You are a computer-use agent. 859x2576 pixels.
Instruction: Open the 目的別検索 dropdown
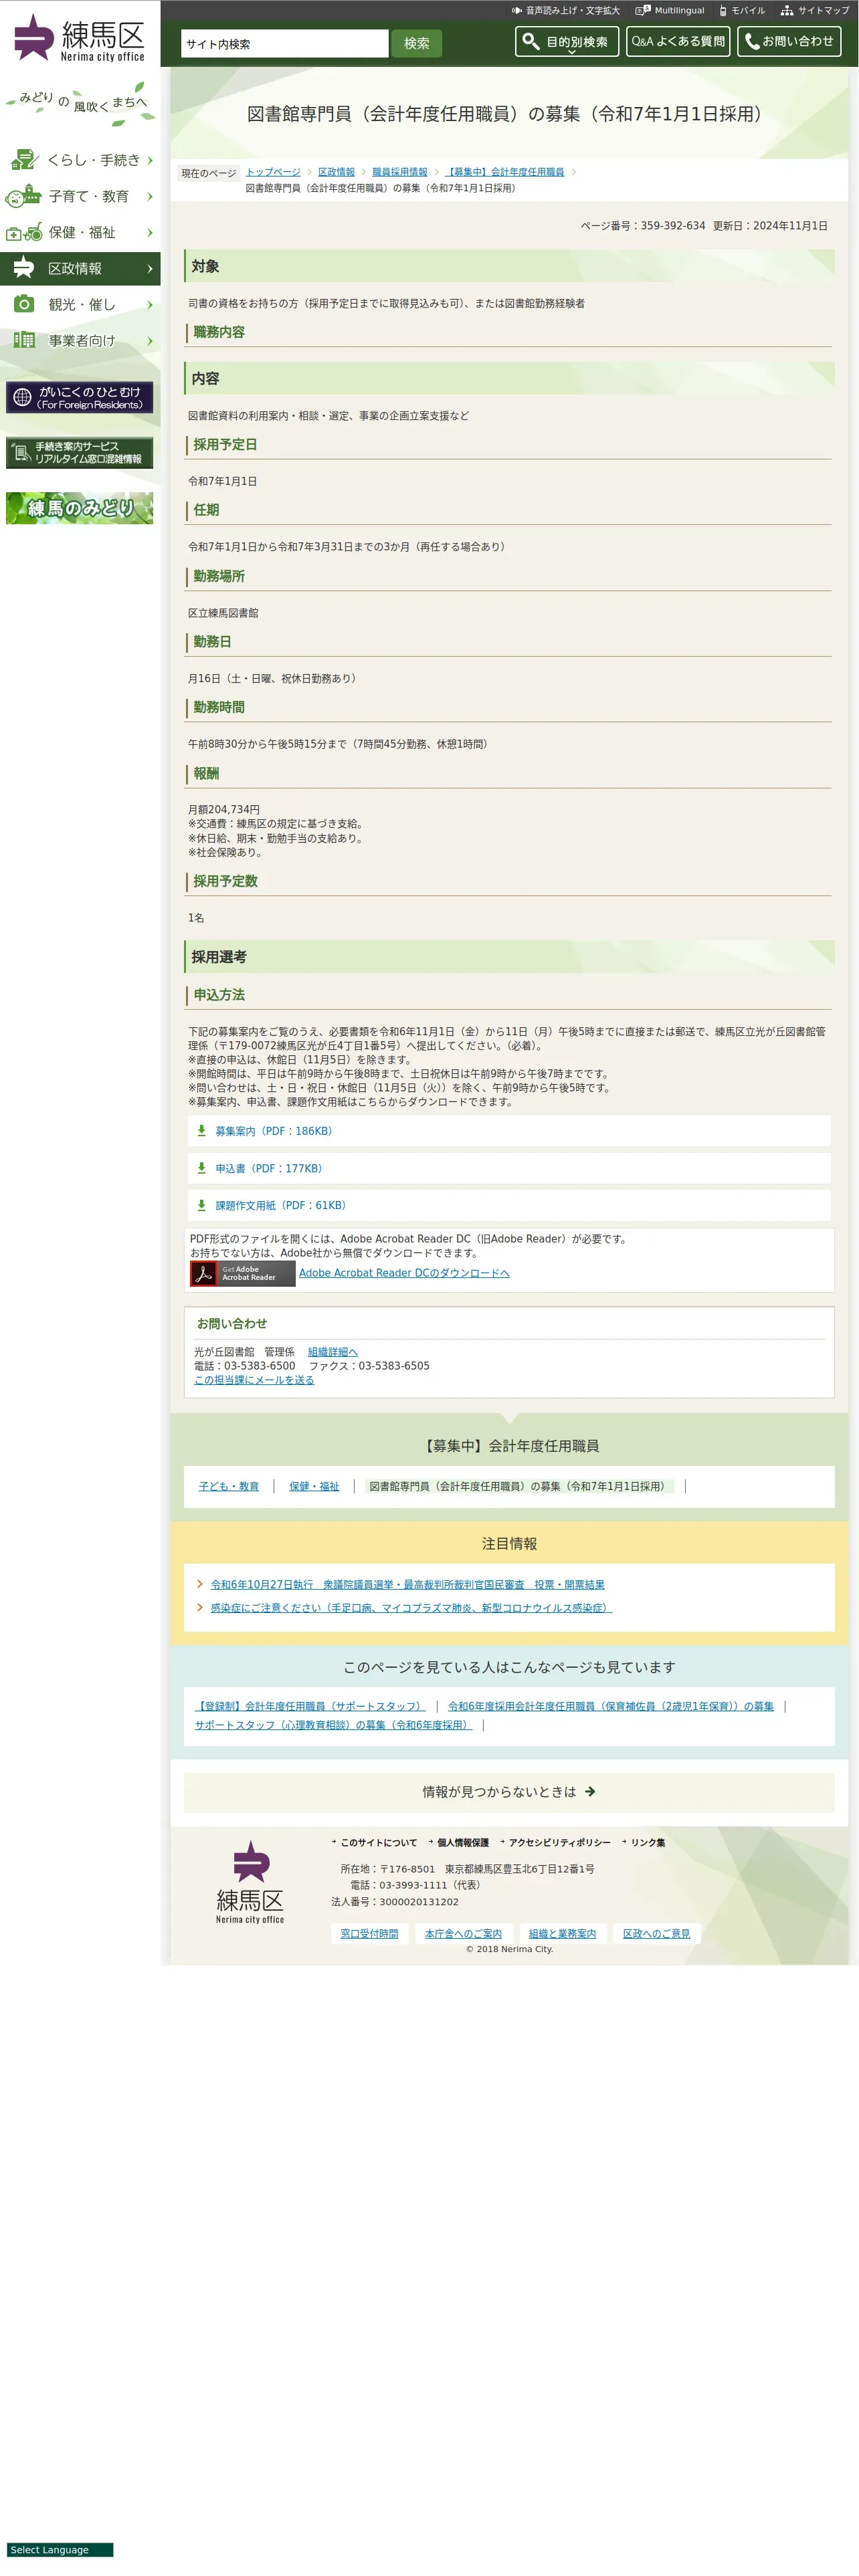tap(567, 41)
